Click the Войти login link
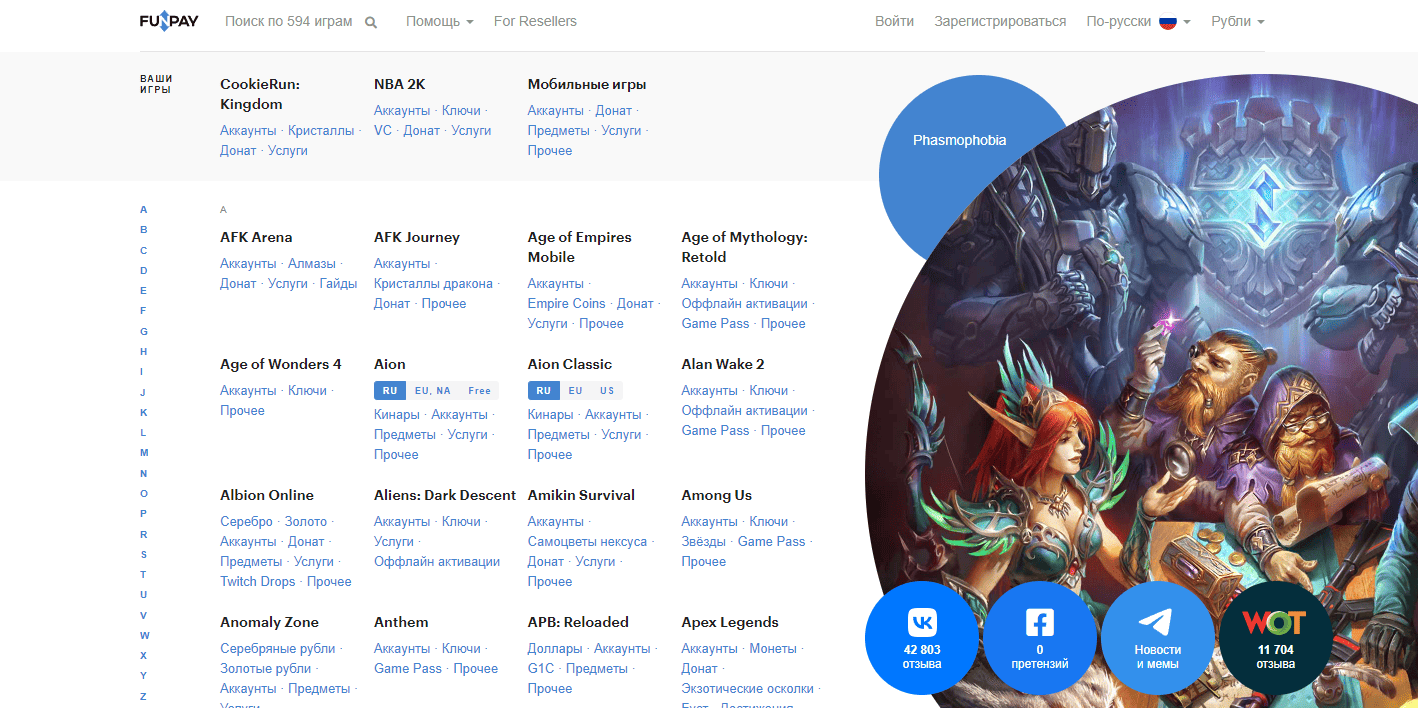 894,21
